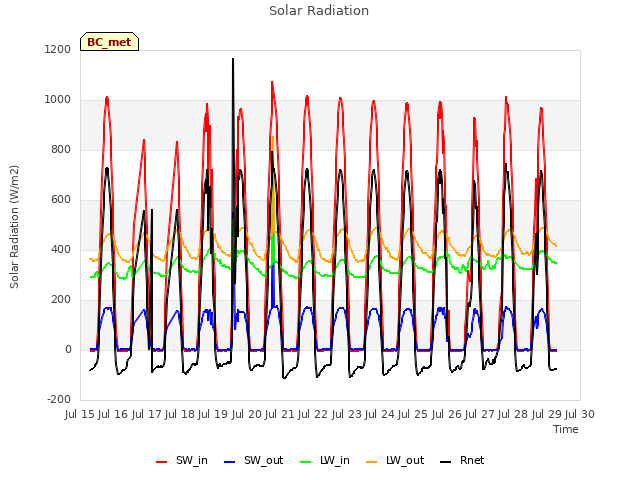This screenshot has height=480, width=640.
Task: Toggle the SW_in legend entry
Action: [182, 461]
